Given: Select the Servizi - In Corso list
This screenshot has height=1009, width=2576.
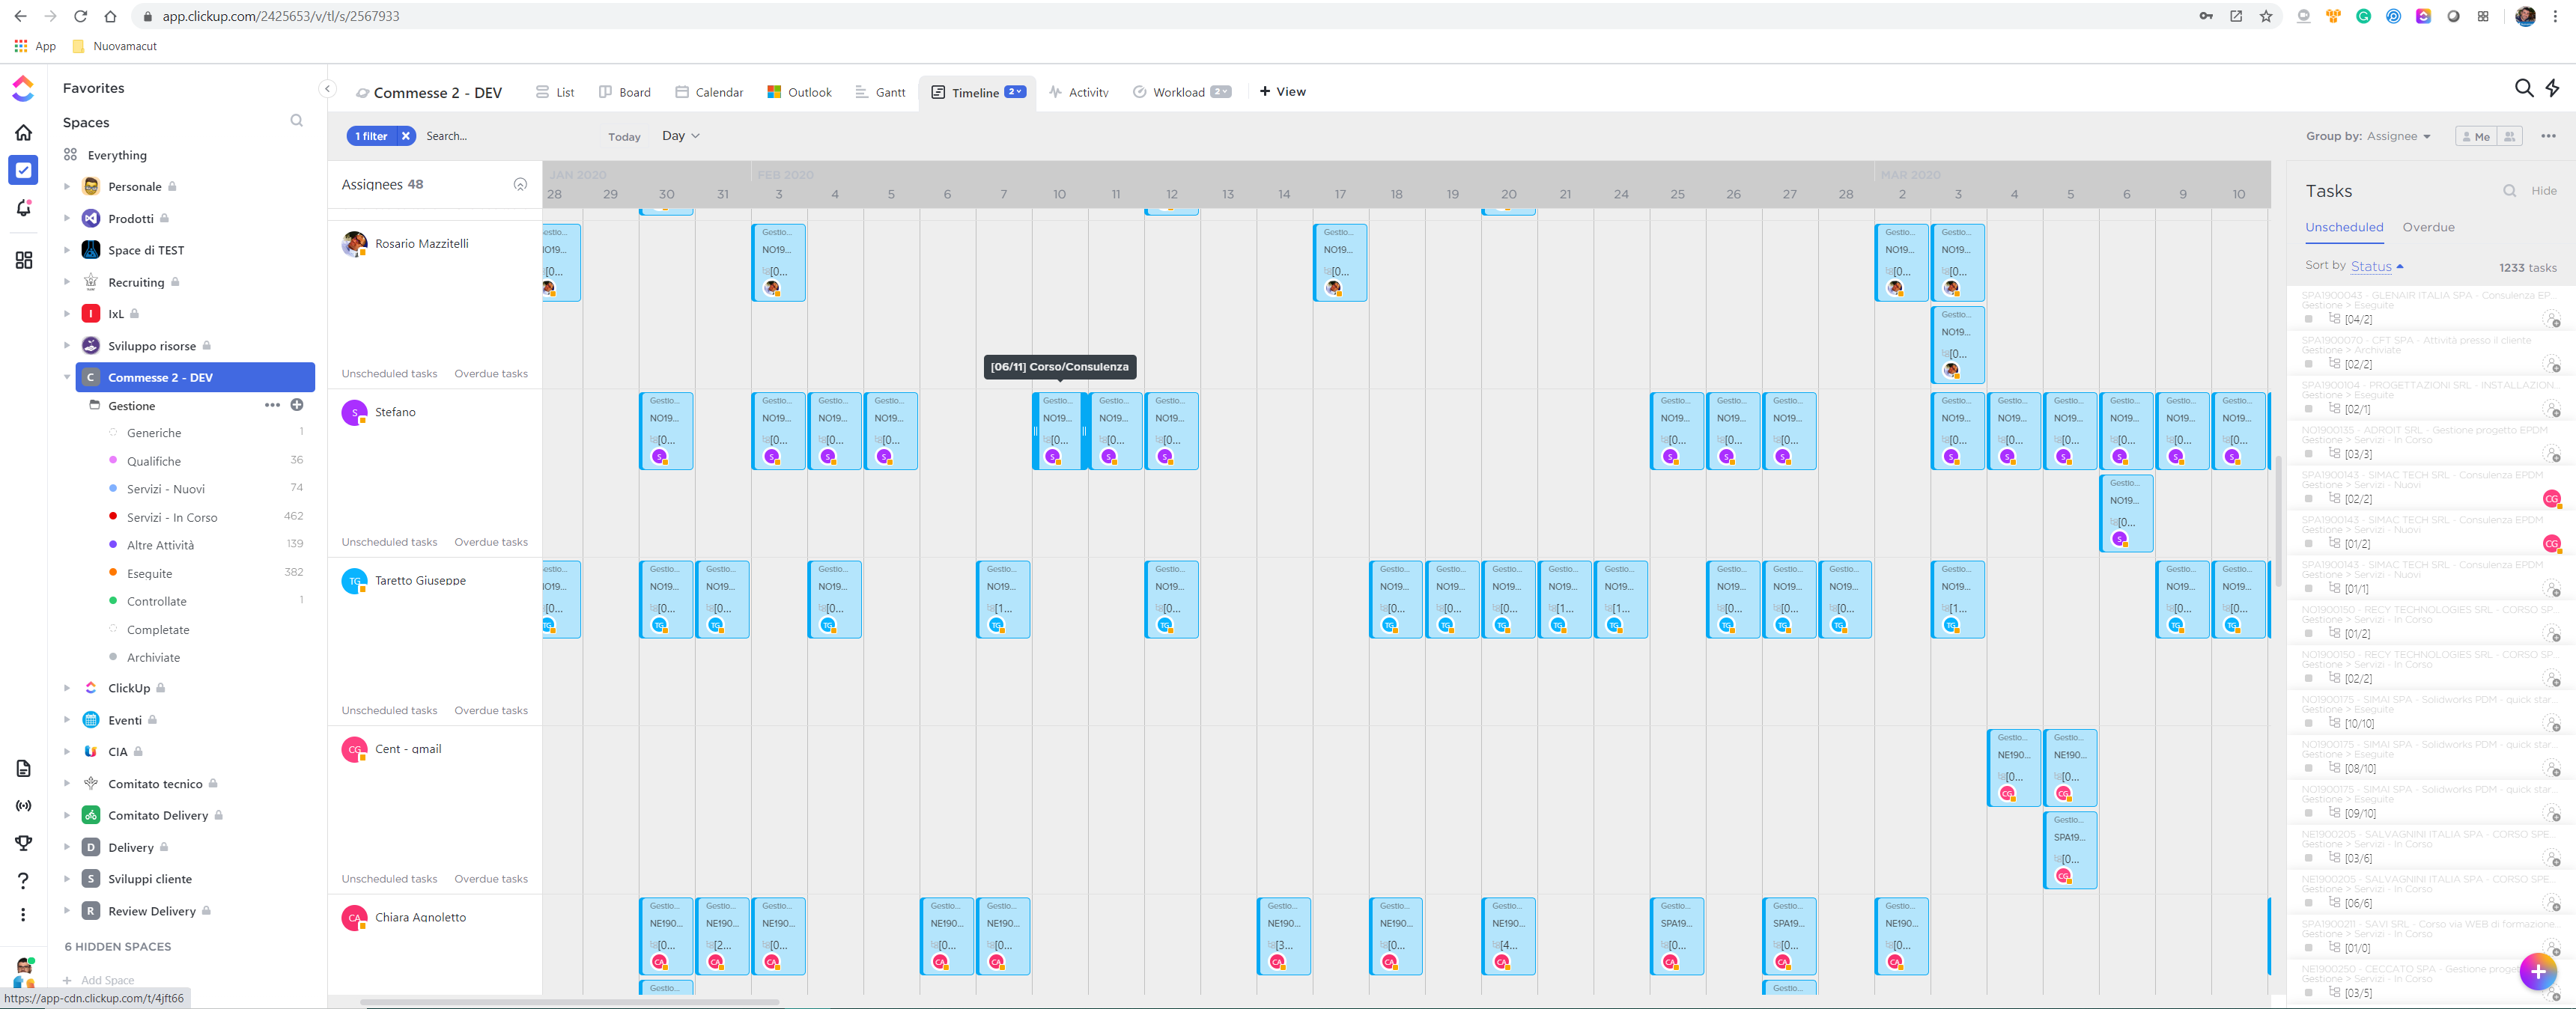Looking at the screenshot, I should click(x=172, y=517).
